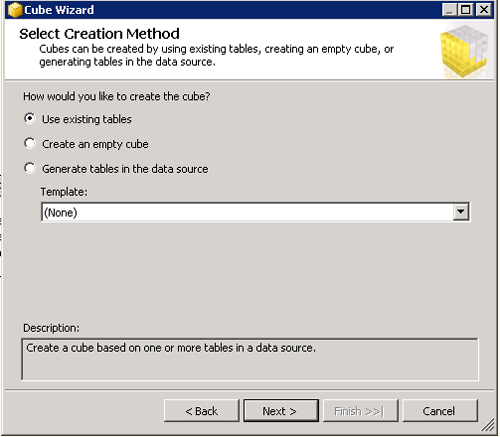Image resolution: width=500 pixels, height=437 pixels.
Task: Go back with the '< Back' button
Action: (202, 411)
